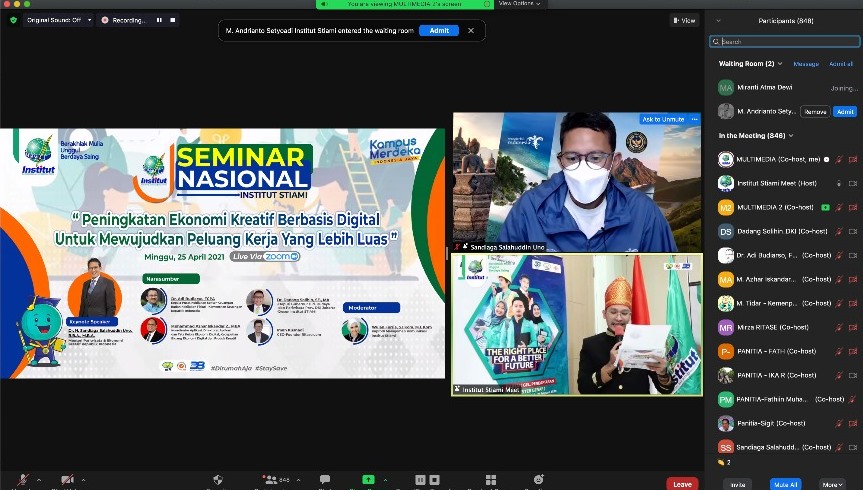Open View Options dropdown
The height and width of the screenshot is (490, 863).
tap(519, 3)
